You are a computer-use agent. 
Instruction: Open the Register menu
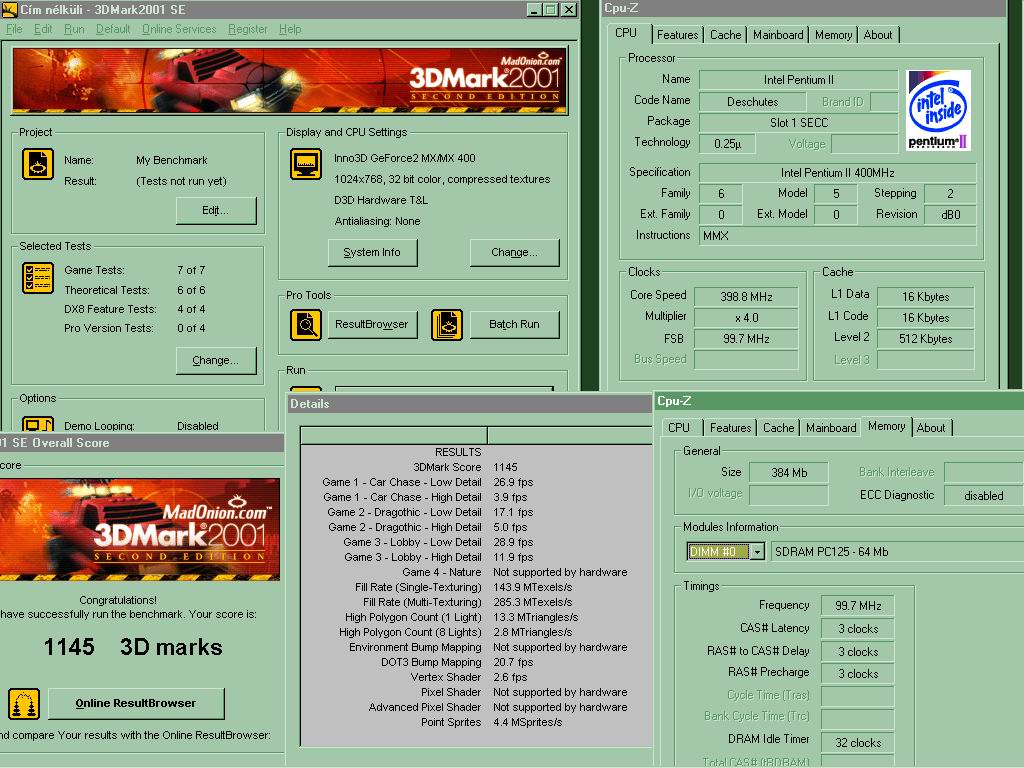[x=248, y=29]
